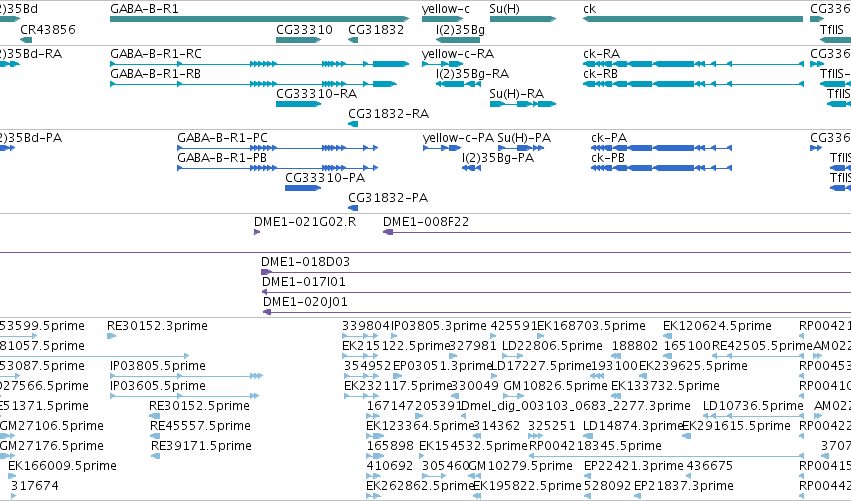This screenshot has height=501, width=851.
Task: Select the ck-PB protein label
Action: coord(608,158)
